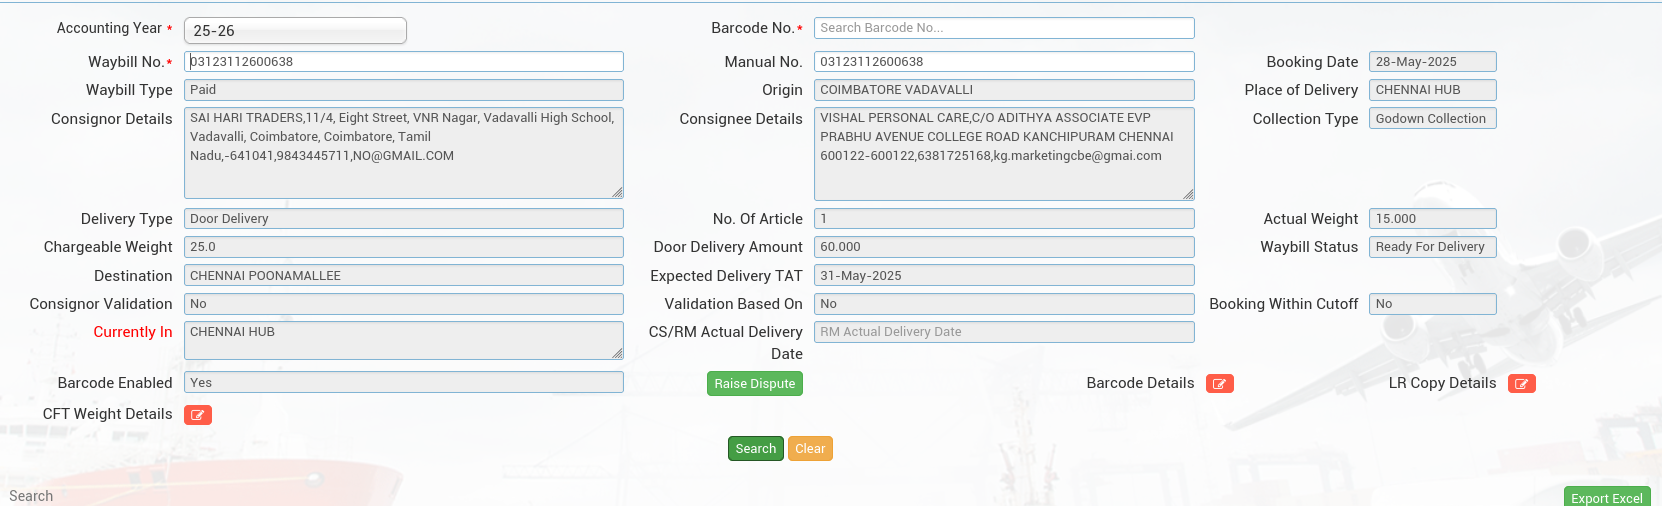Viewport: 1662px width, 506px height.
Task: Click the RM Actual Delivery Date field
Action: (1003, 332)
